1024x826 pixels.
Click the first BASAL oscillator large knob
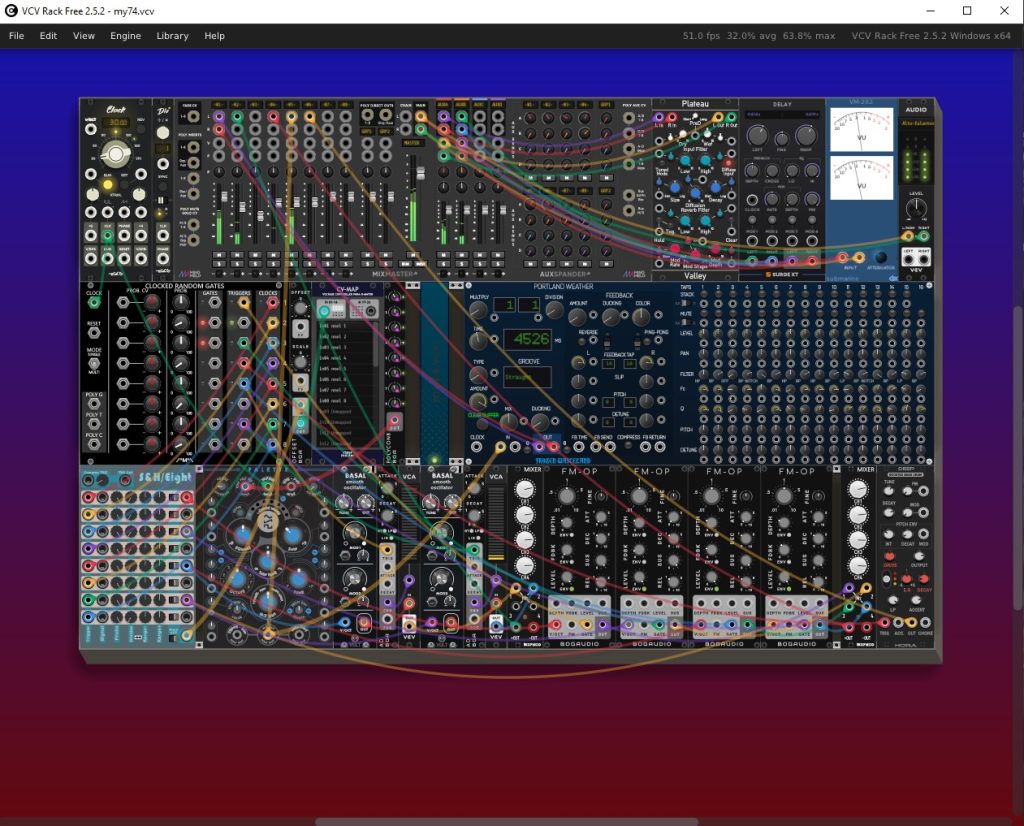coord(355,532)
